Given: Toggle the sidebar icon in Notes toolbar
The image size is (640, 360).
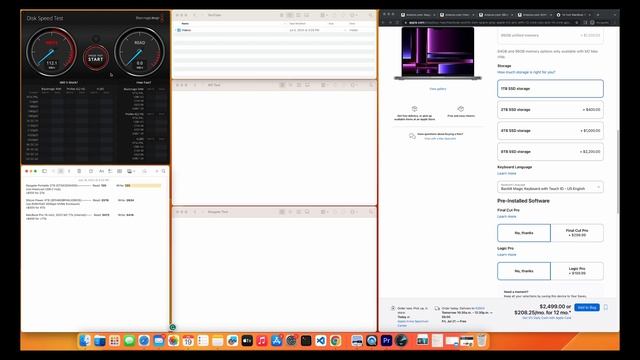Looking at the screenshot, I should click(44, 171).
